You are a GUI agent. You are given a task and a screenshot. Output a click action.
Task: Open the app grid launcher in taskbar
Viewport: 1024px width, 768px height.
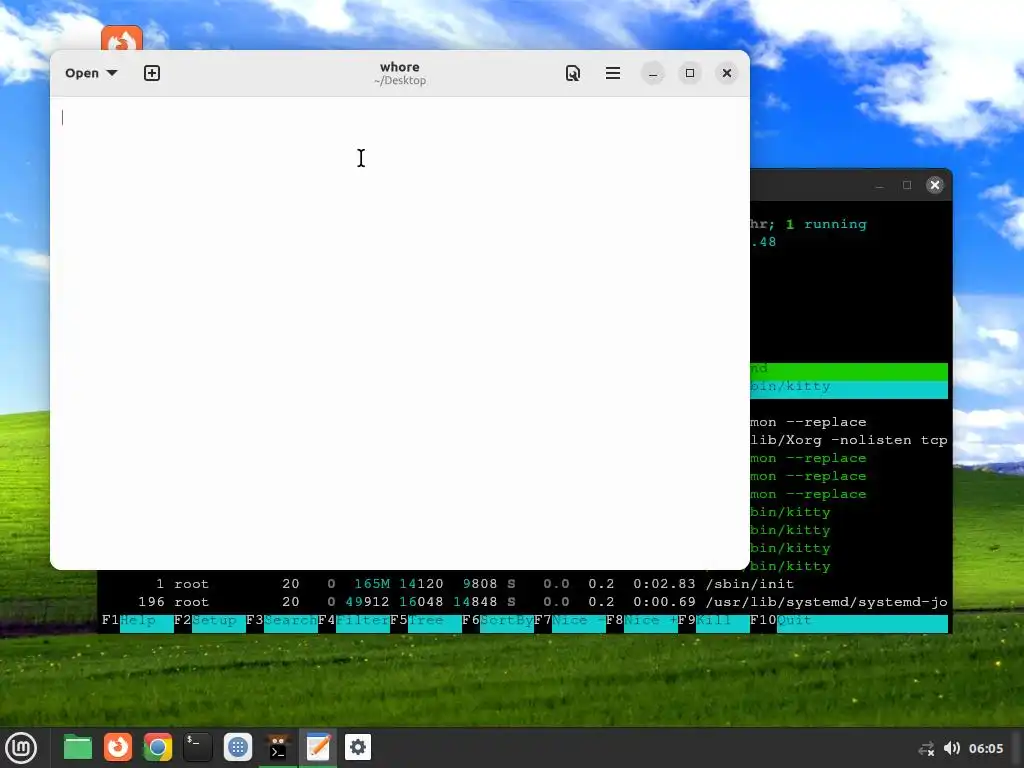tap(238, 748)
